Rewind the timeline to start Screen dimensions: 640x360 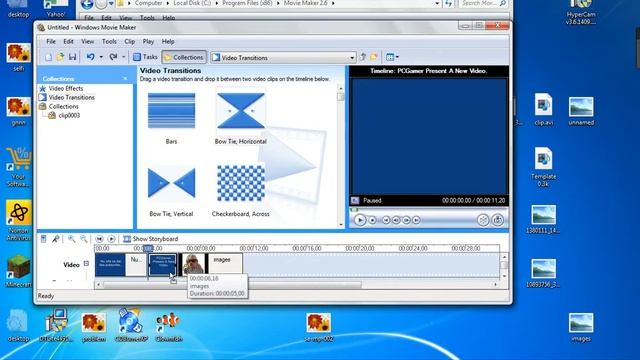[99, 239]
